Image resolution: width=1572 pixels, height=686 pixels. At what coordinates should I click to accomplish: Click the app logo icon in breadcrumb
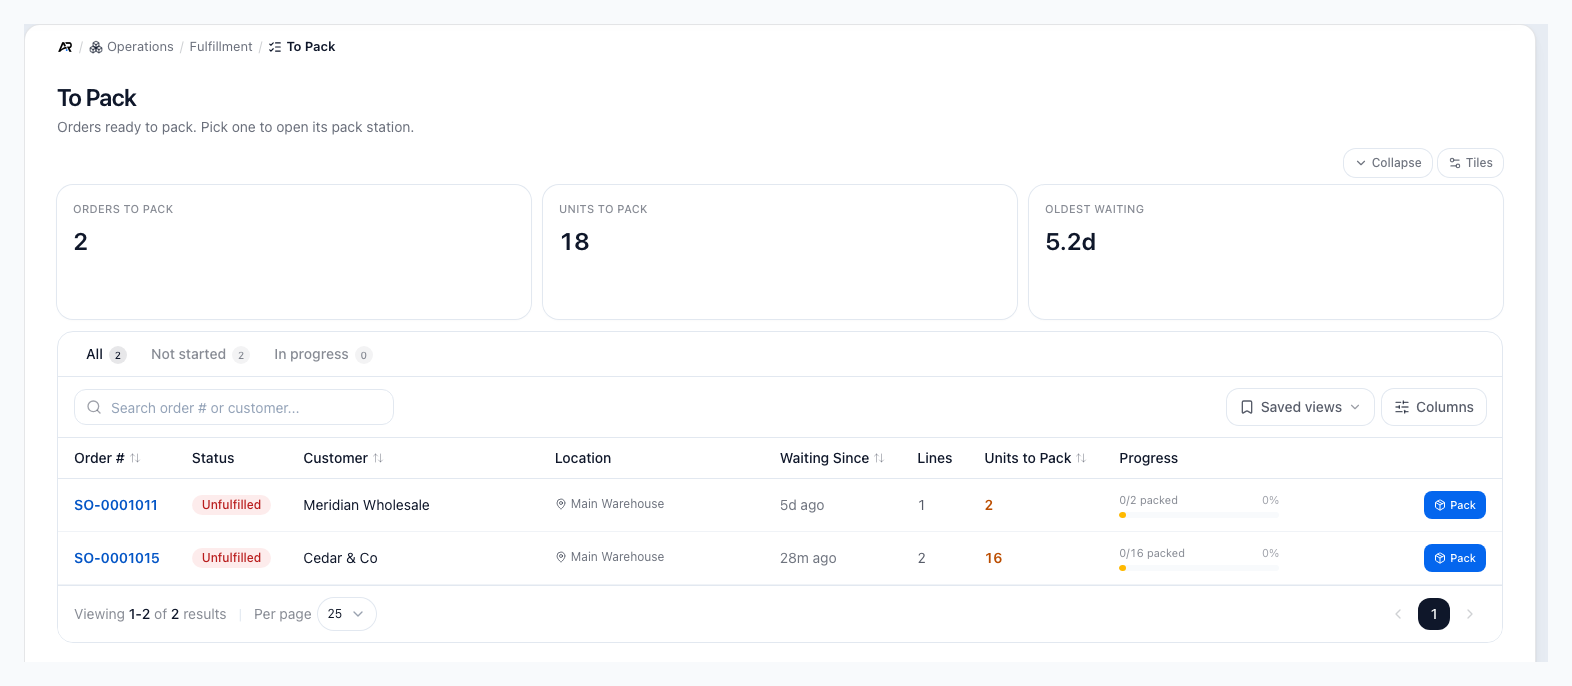65,47
